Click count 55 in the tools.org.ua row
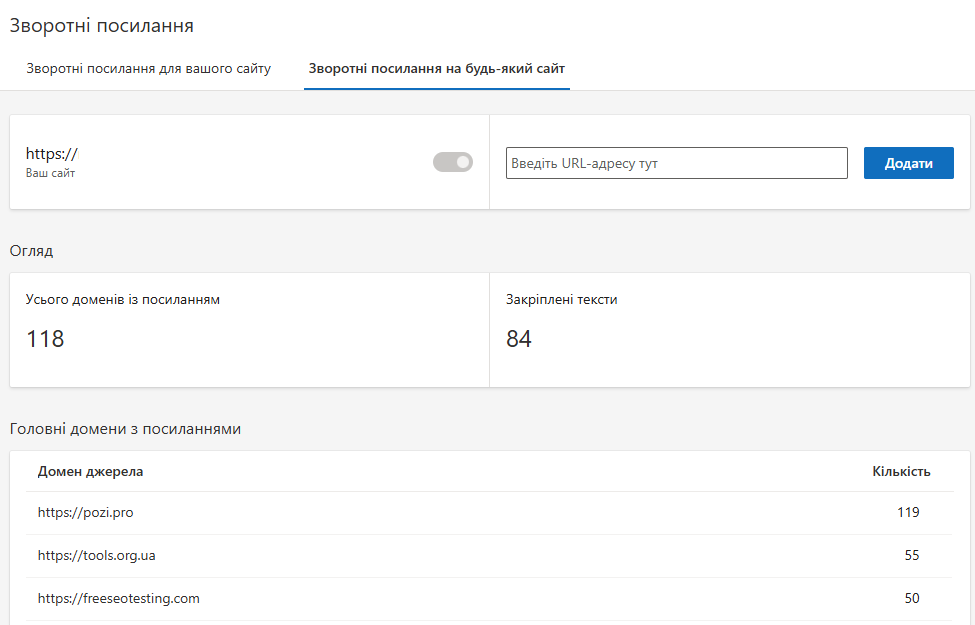Image resolution: width=975 pixels, height=625 pixels. click(911, 555)
